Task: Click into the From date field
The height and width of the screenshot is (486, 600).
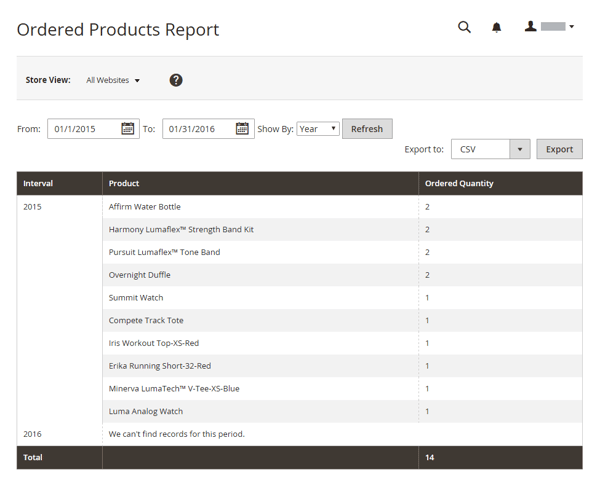Action: pyautogui.click(x=84, y=129)
